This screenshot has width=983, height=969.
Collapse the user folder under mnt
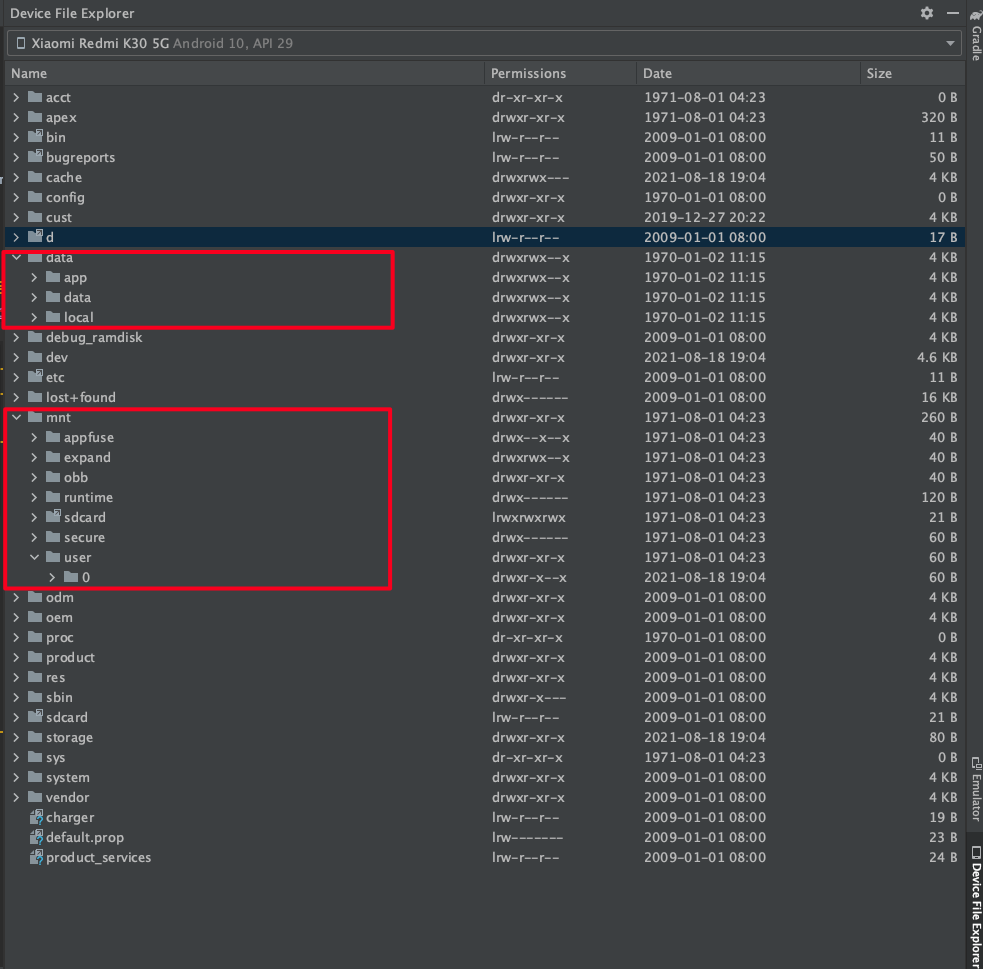[34, 557]
